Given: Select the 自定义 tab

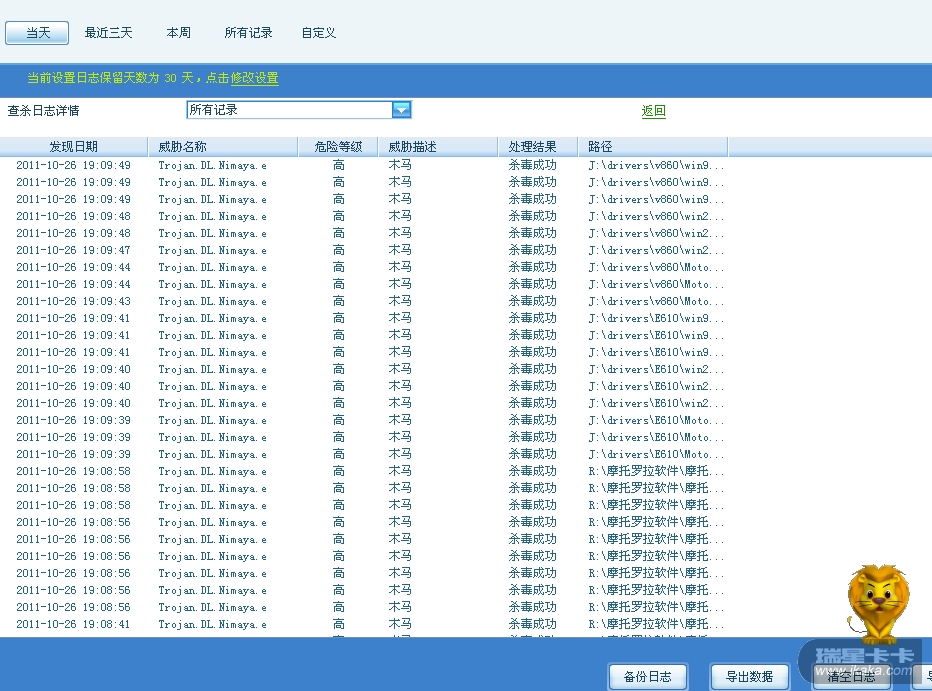Looking at the screenshot, I should pos(318,33).
